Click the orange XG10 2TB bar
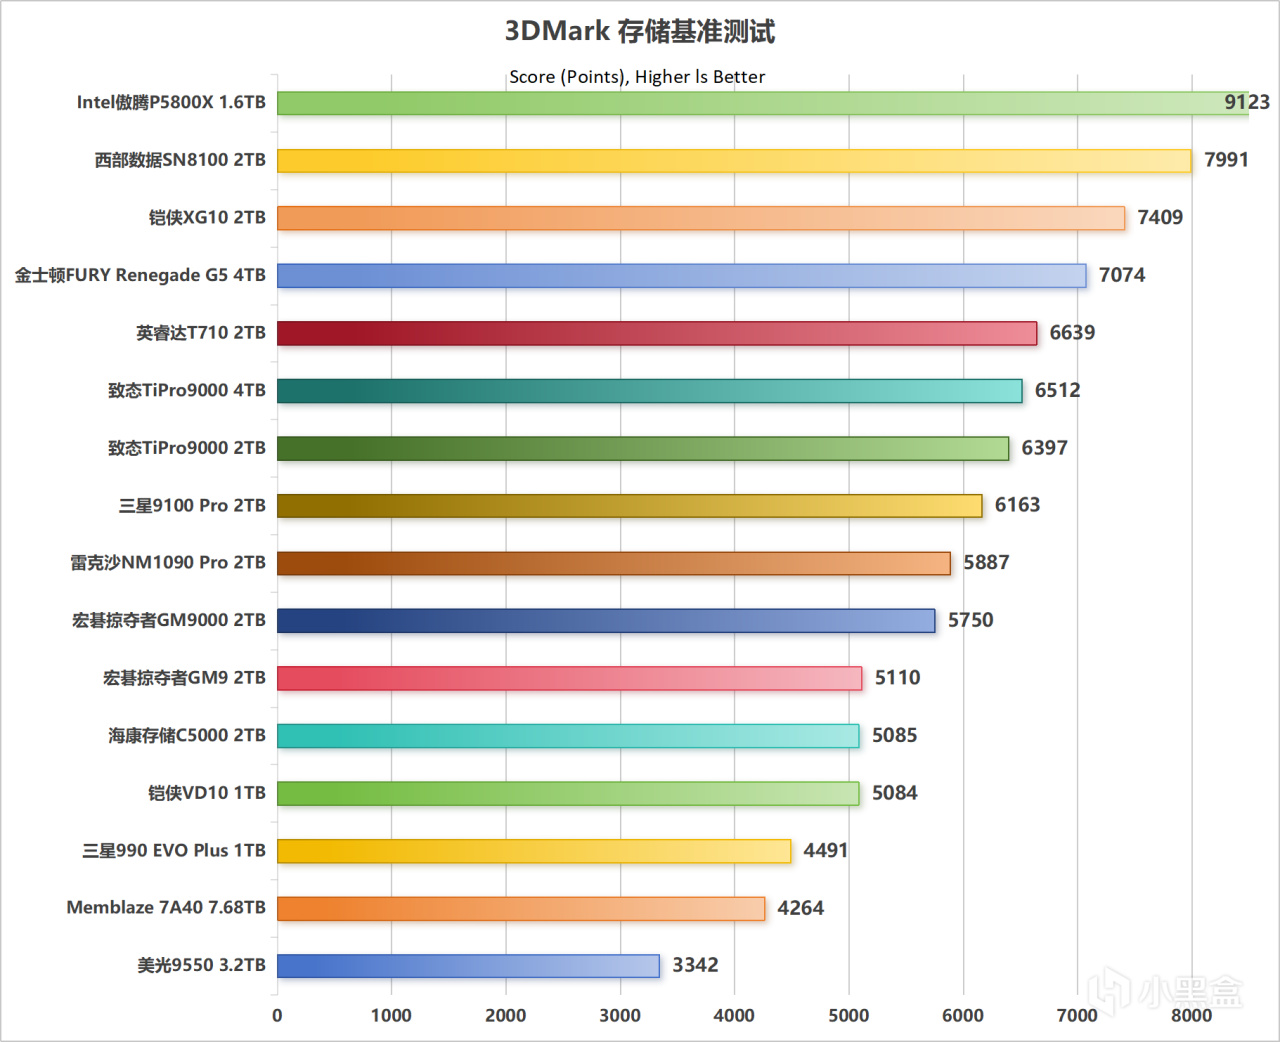This screenshot has width=1280, height=1042. pyautogui.click(x=701, y=218)
